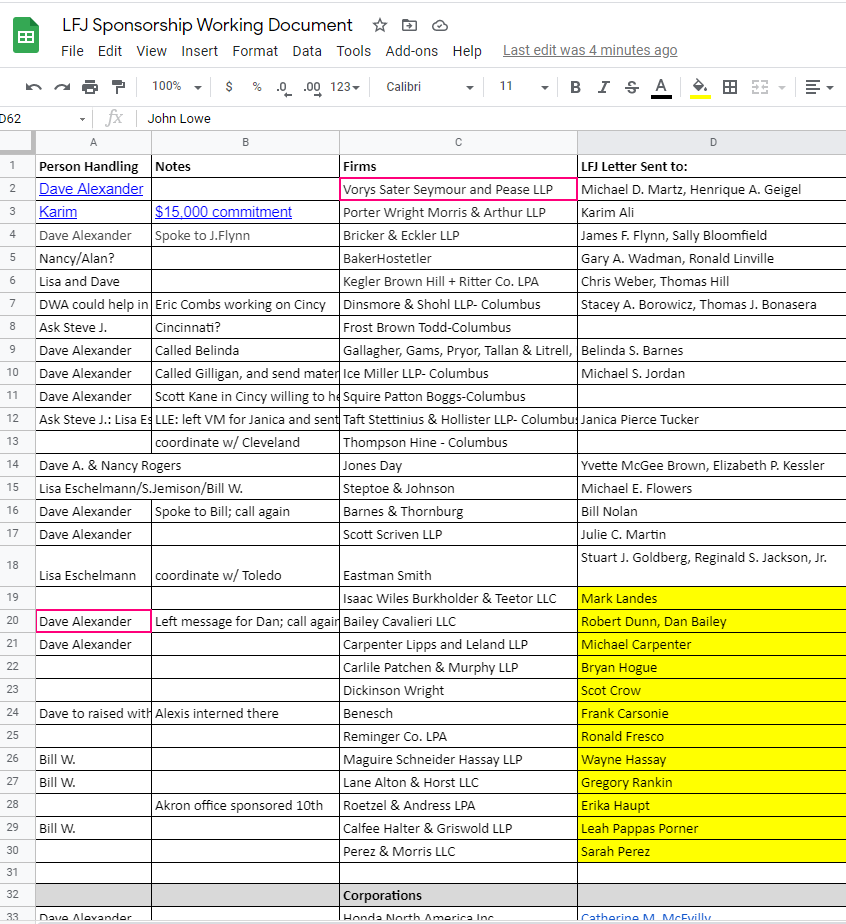This screenshot has height=924, width=846.
Task: Select the yellow Sarah Perez cell
Action: click(x=712, y=852)
